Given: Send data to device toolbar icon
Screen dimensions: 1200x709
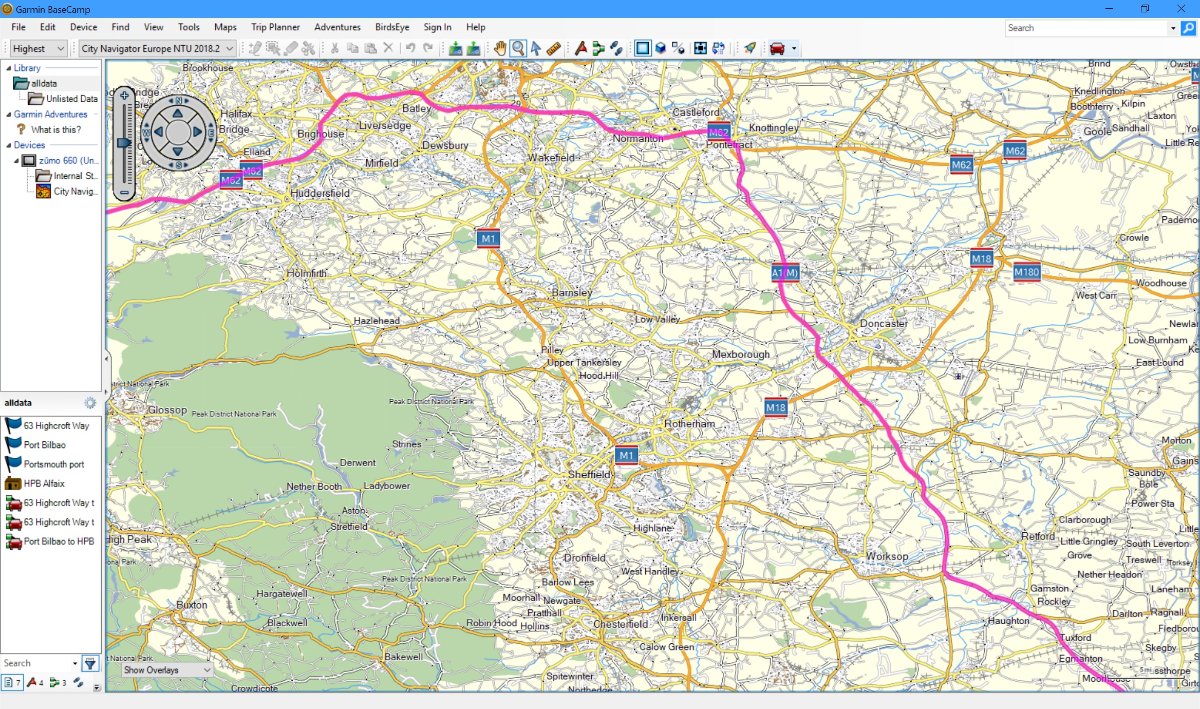Looking at the screenshot, I should (455, 48).
